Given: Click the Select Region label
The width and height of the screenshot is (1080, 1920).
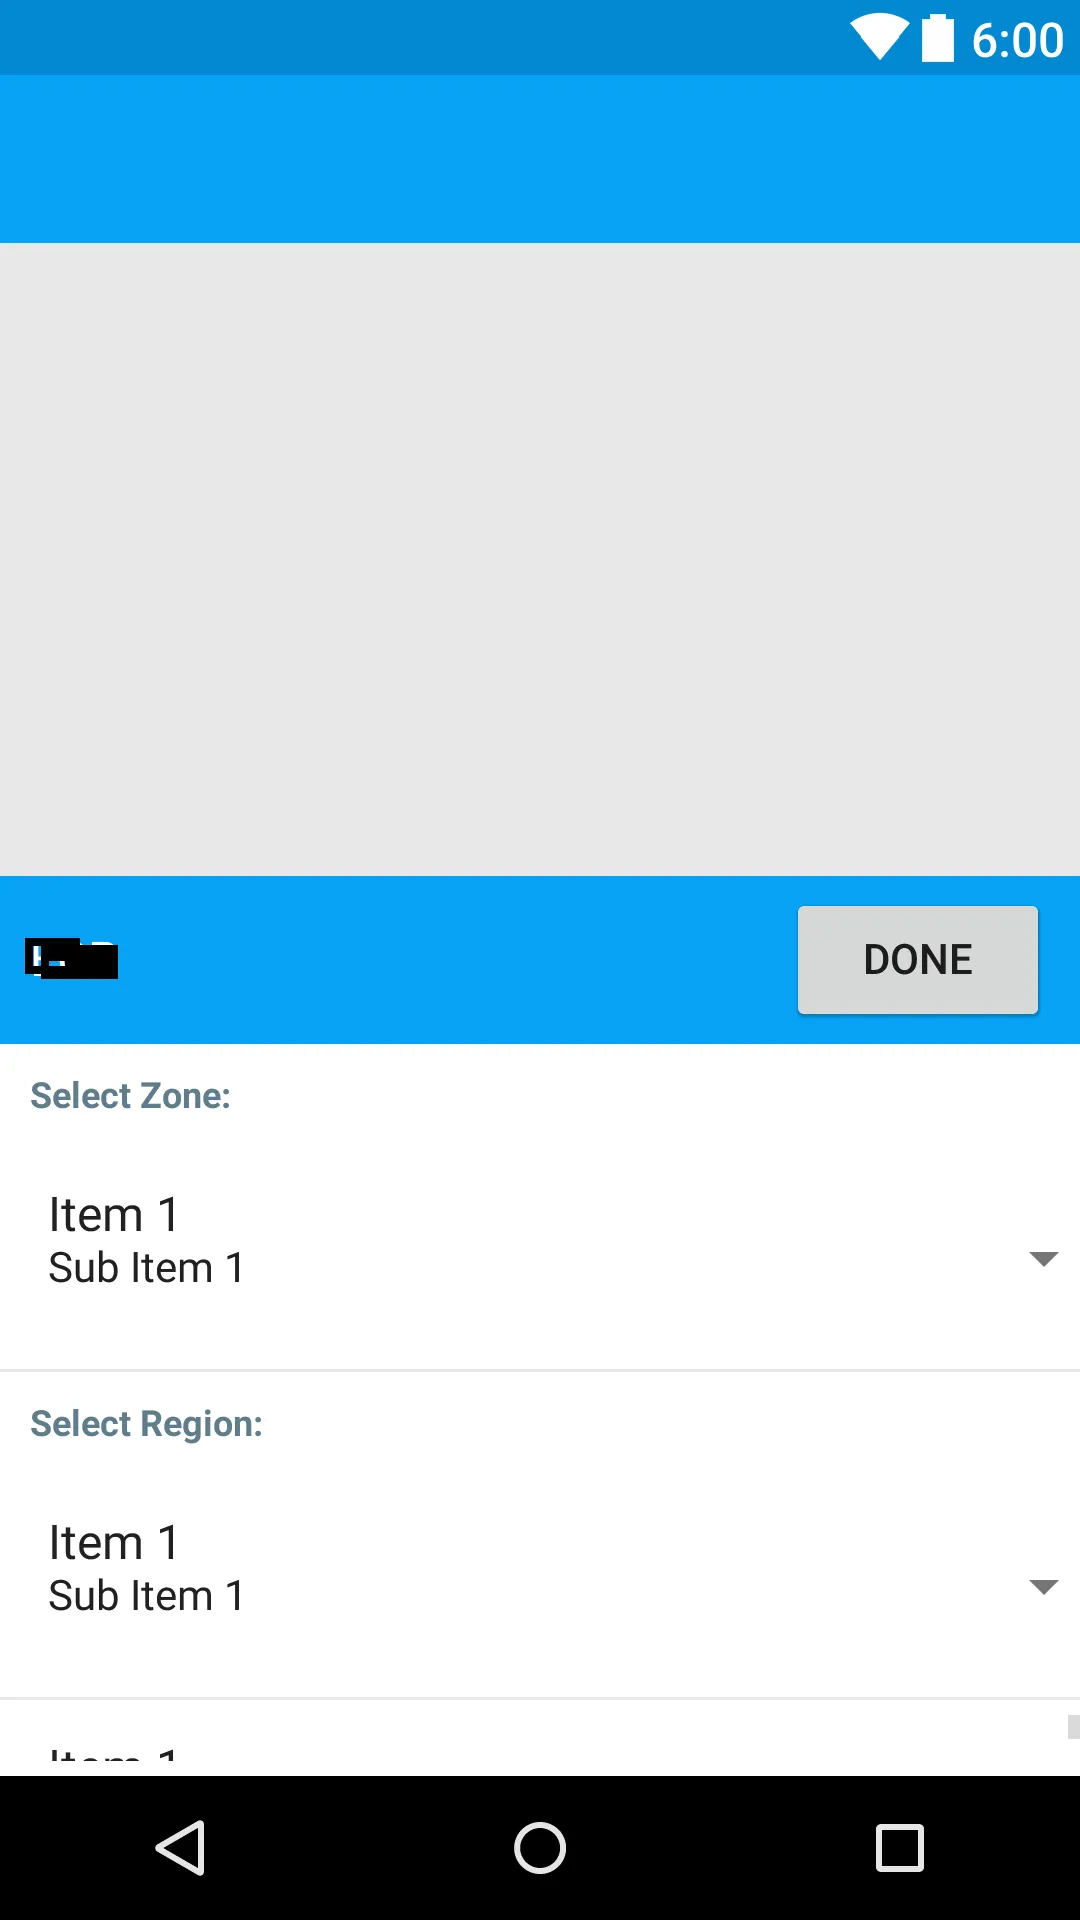Looking at the screenshot, I should pyautogui.click(x=147, y=1424).
